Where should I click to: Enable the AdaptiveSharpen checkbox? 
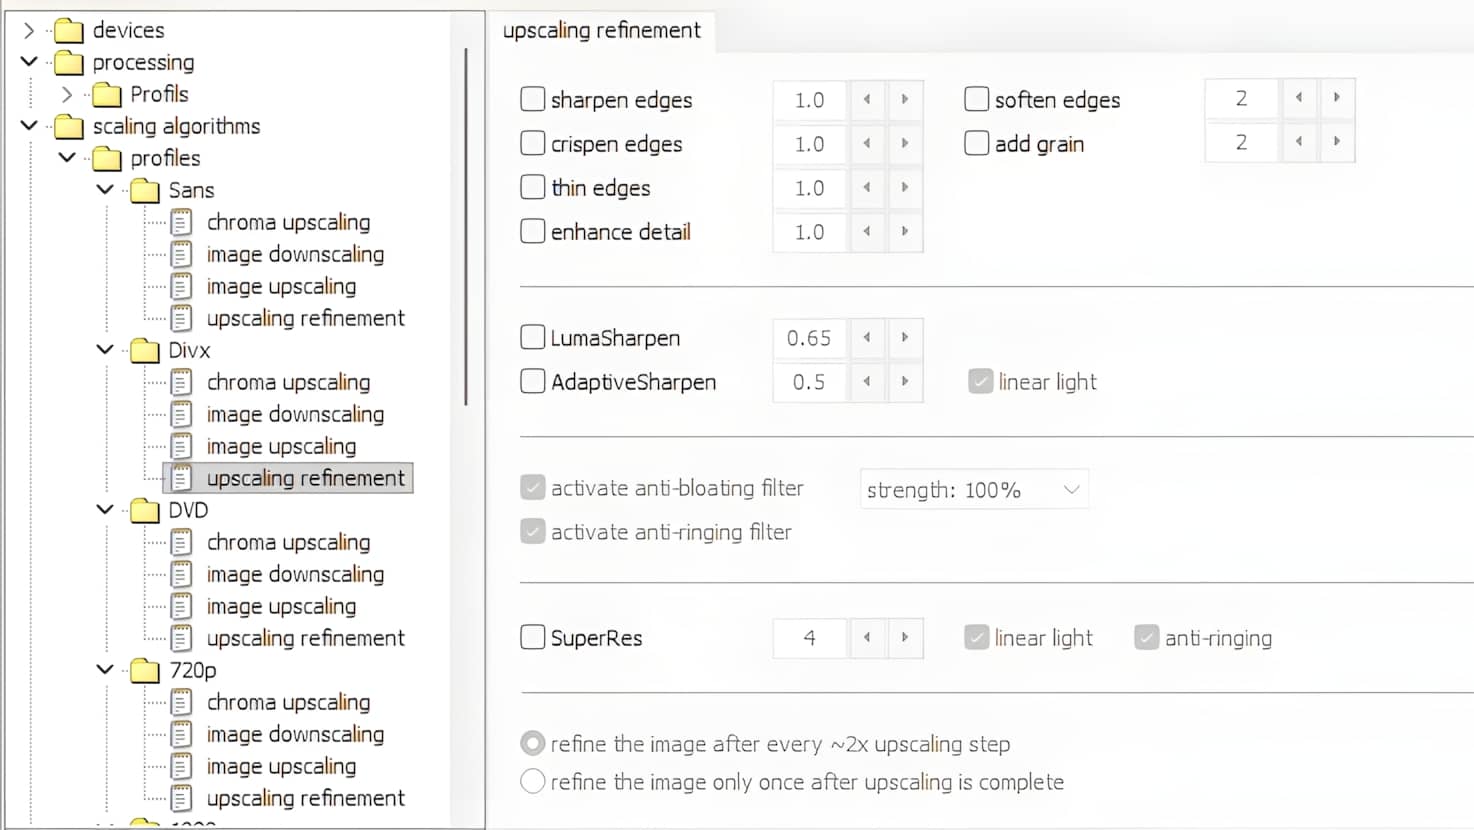click(533, 382)
